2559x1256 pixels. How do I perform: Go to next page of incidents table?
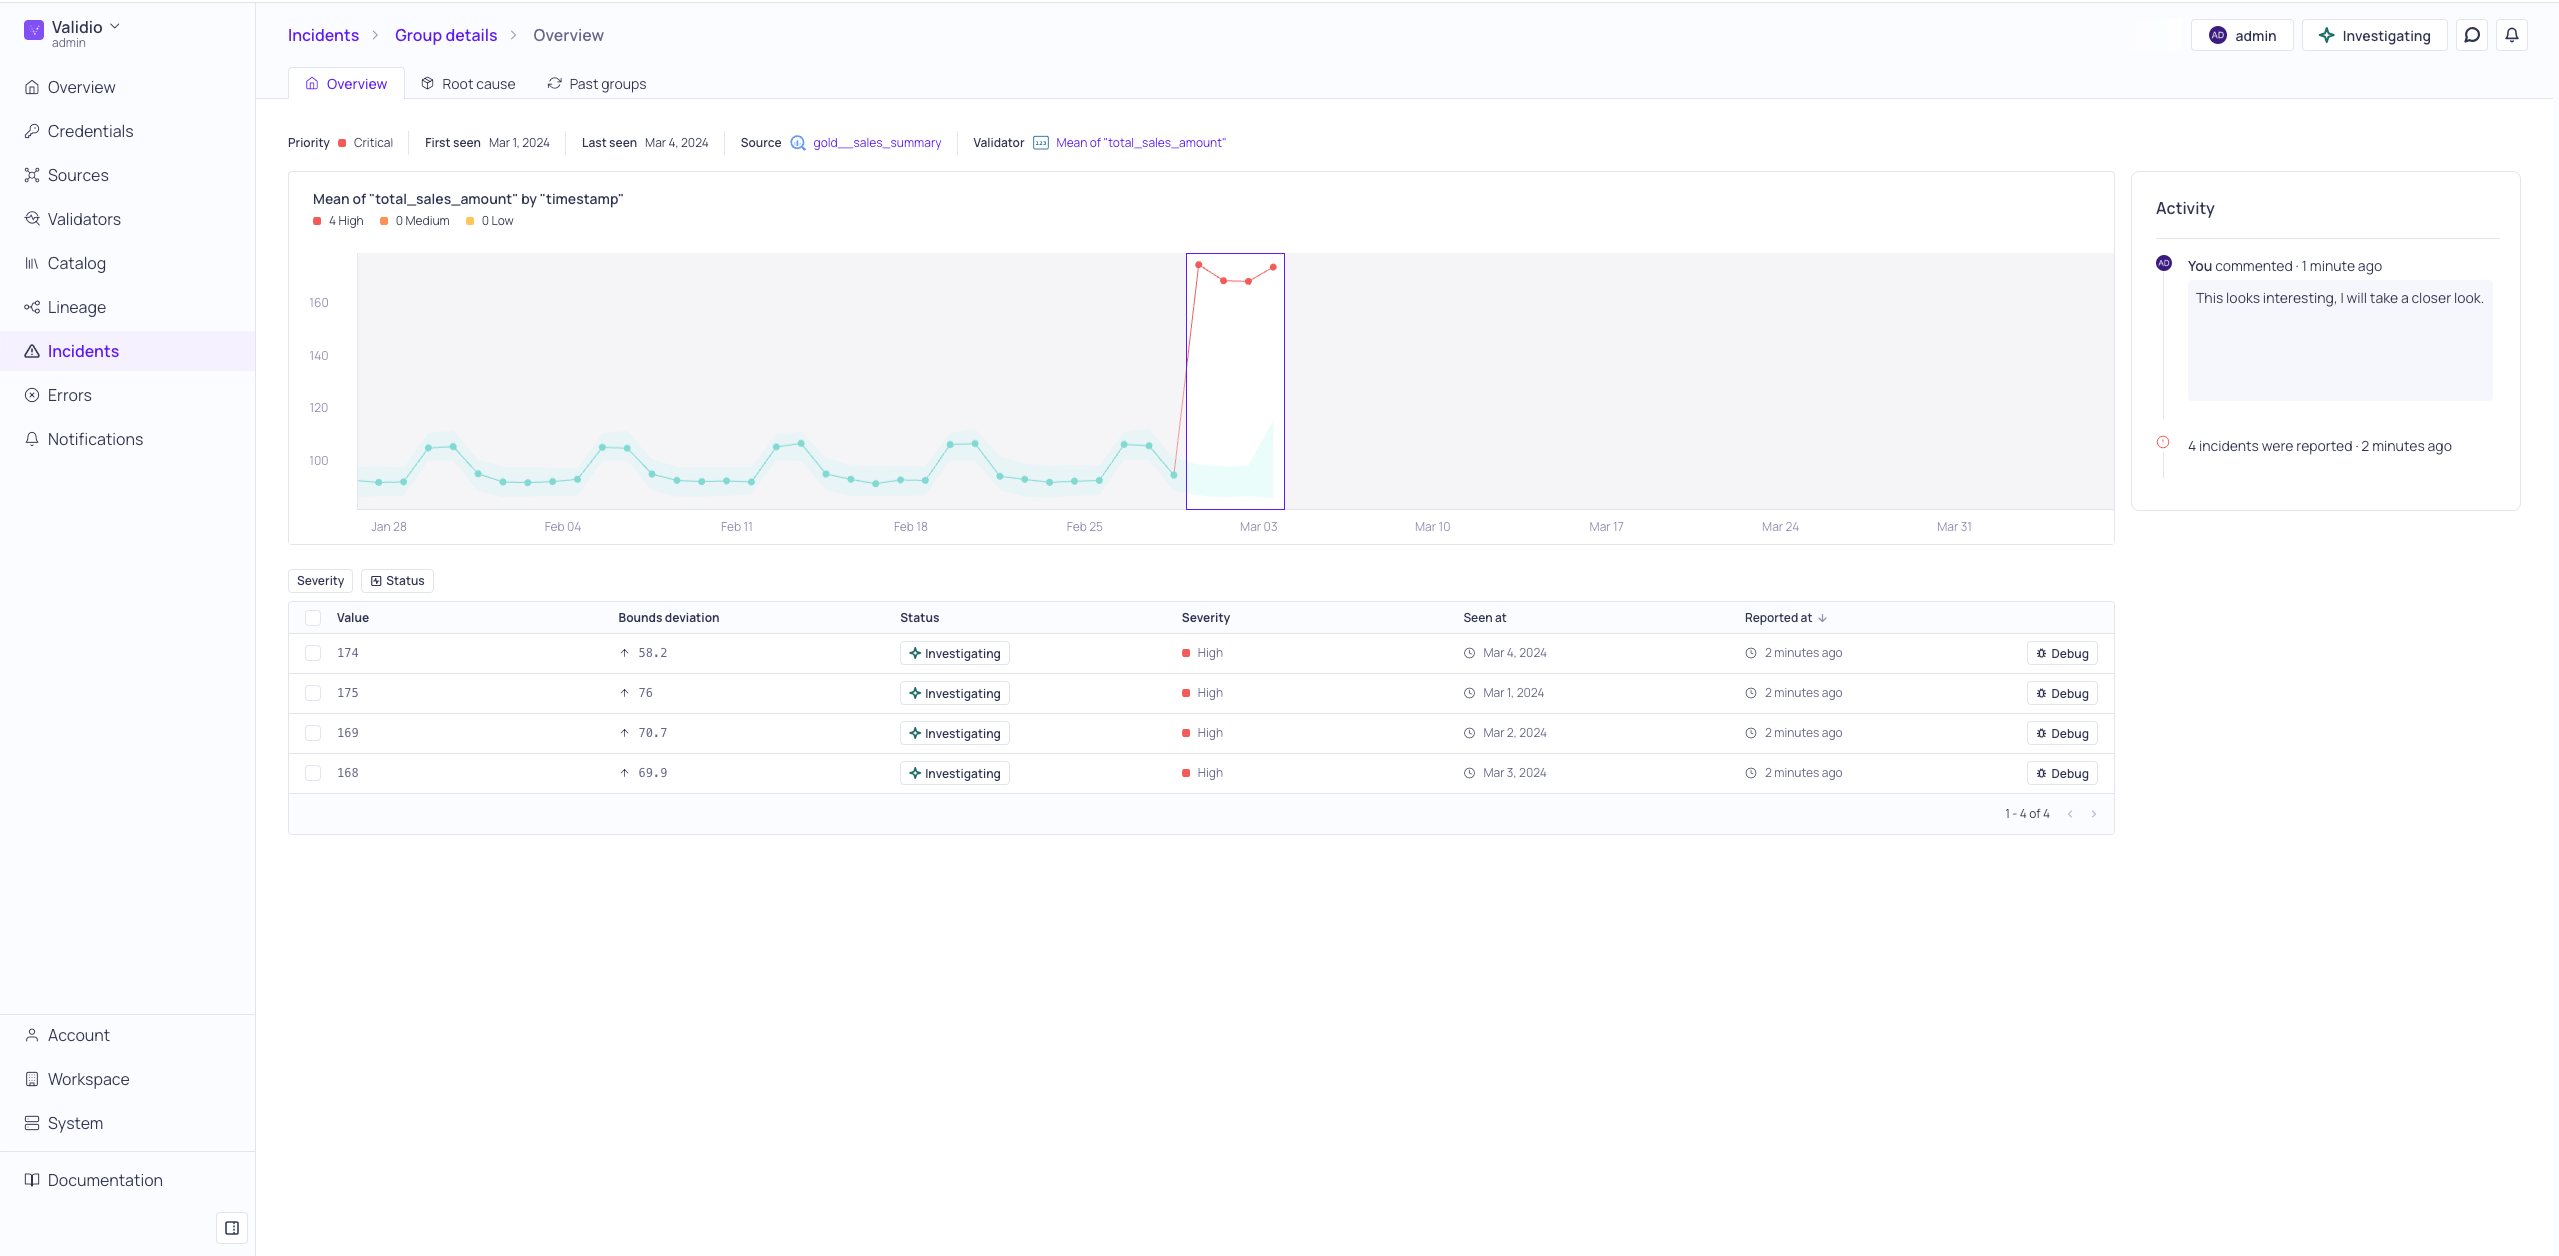pyautogui.click(x=2094, y=814)
